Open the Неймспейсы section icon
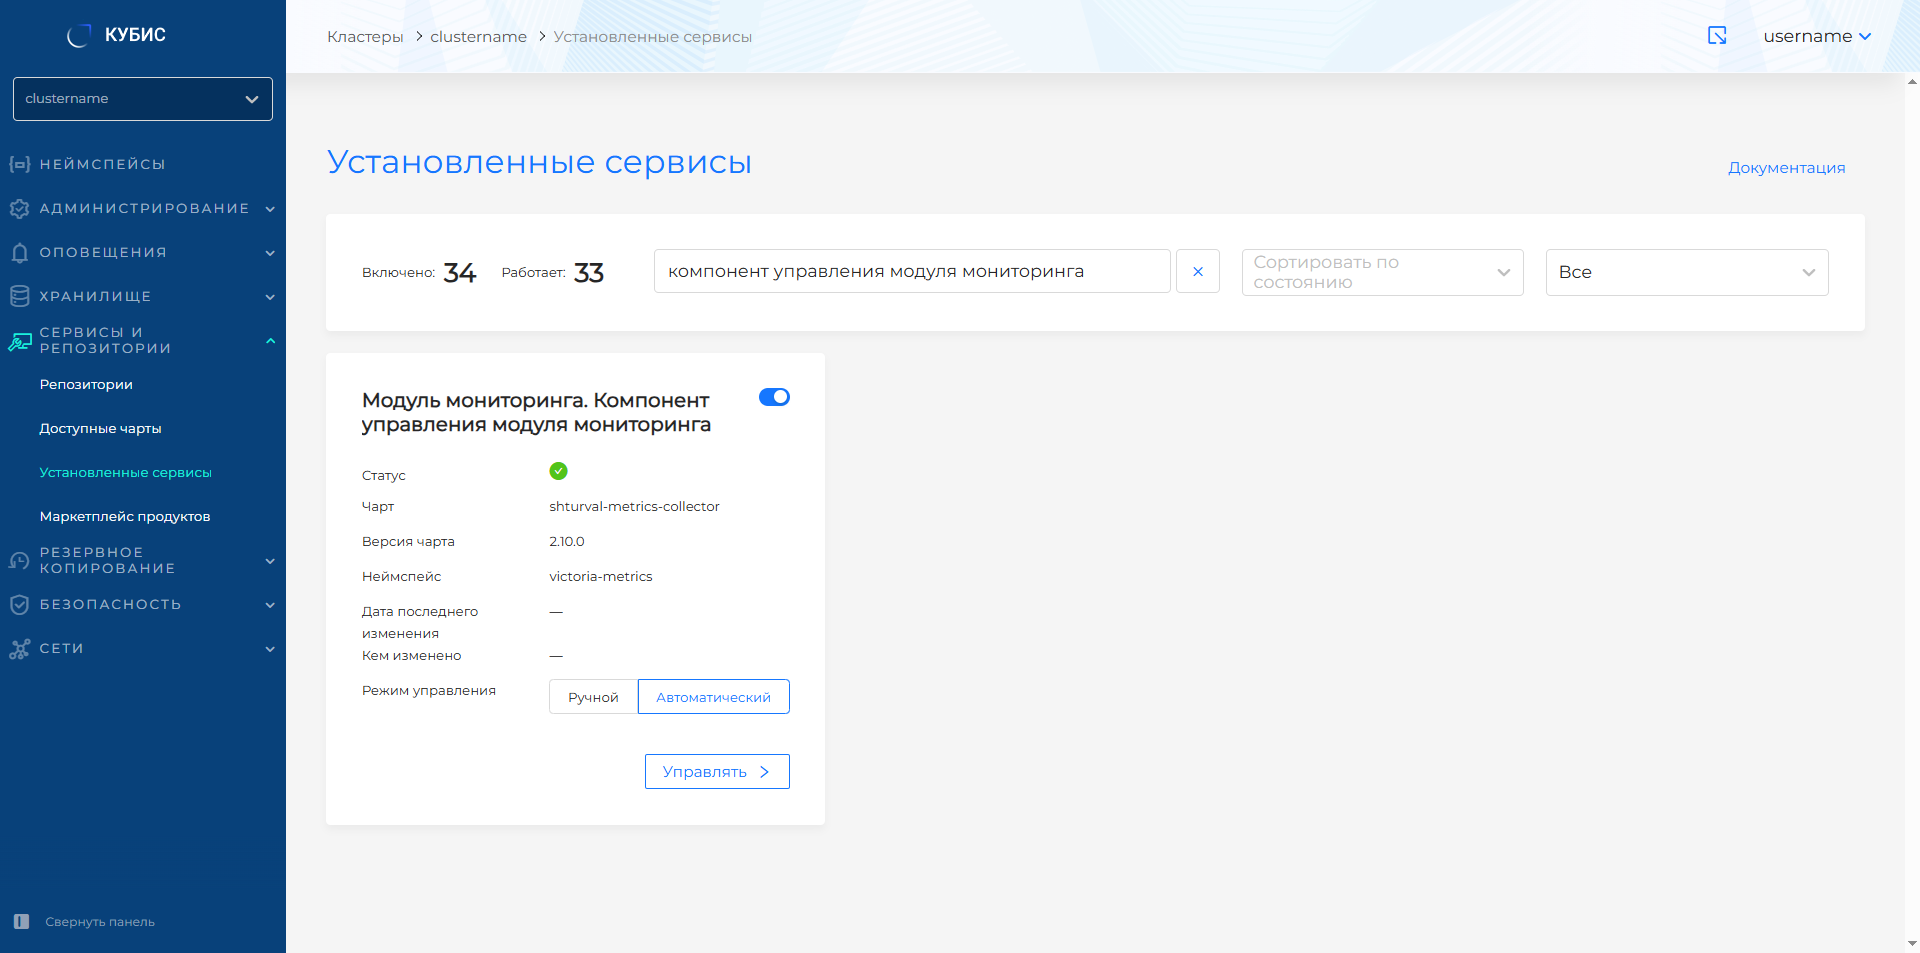The image size is (1920, 953). pos(19,164)
